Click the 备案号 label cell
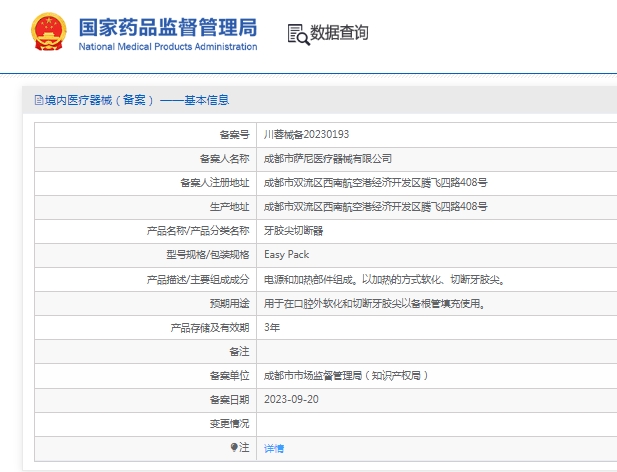 click(234, 135)
